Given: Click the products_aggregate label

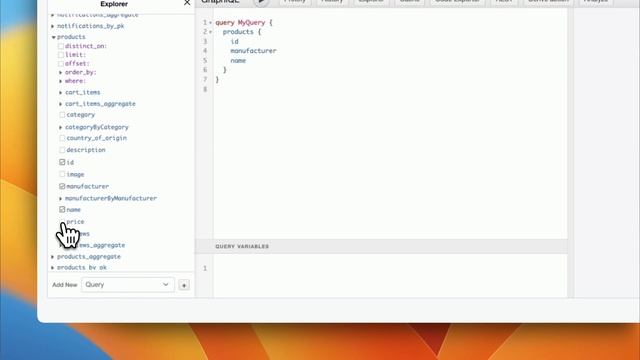Looking at the screenshot, I should 89,257.
